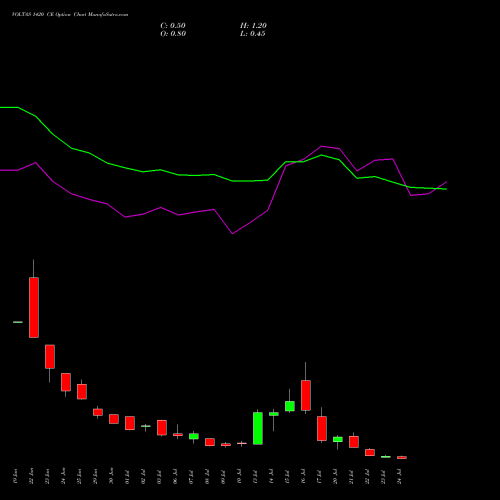Click the right endpoint of the purple indicator line
The height and width of the screenshot is (500, 500).
[x=446, y=182]
